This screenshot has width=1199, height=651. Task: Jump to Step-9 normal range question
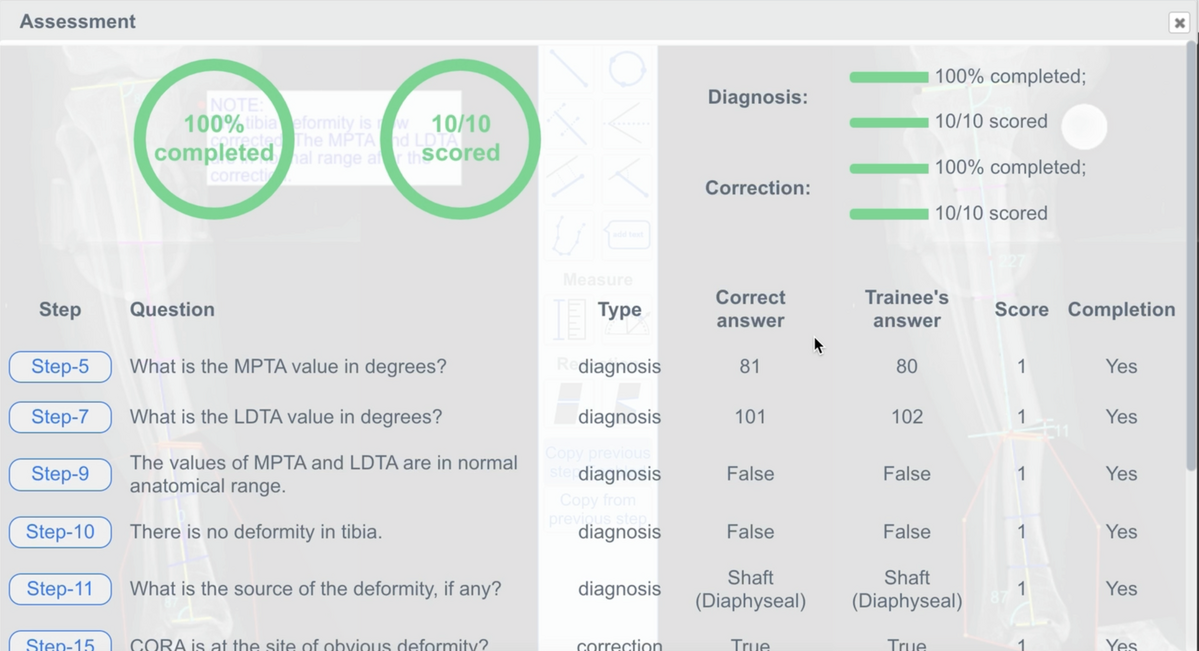tap(60, 474)
